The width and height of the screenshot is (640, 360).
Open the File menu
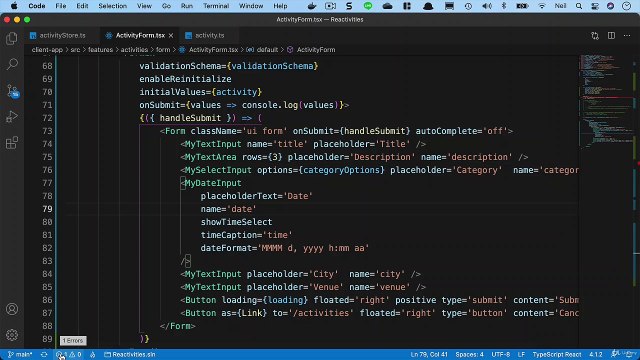(x=60, y=6)
